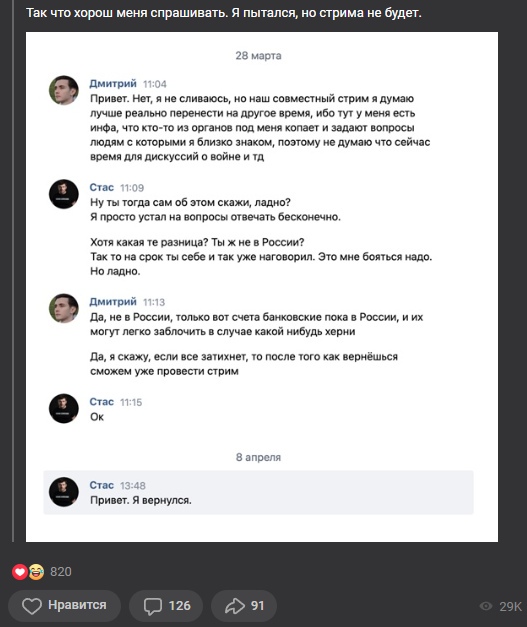Open Стас profile name link at 11:09
The width and height of the screenshot is (527, 627).
pos(102,187)
